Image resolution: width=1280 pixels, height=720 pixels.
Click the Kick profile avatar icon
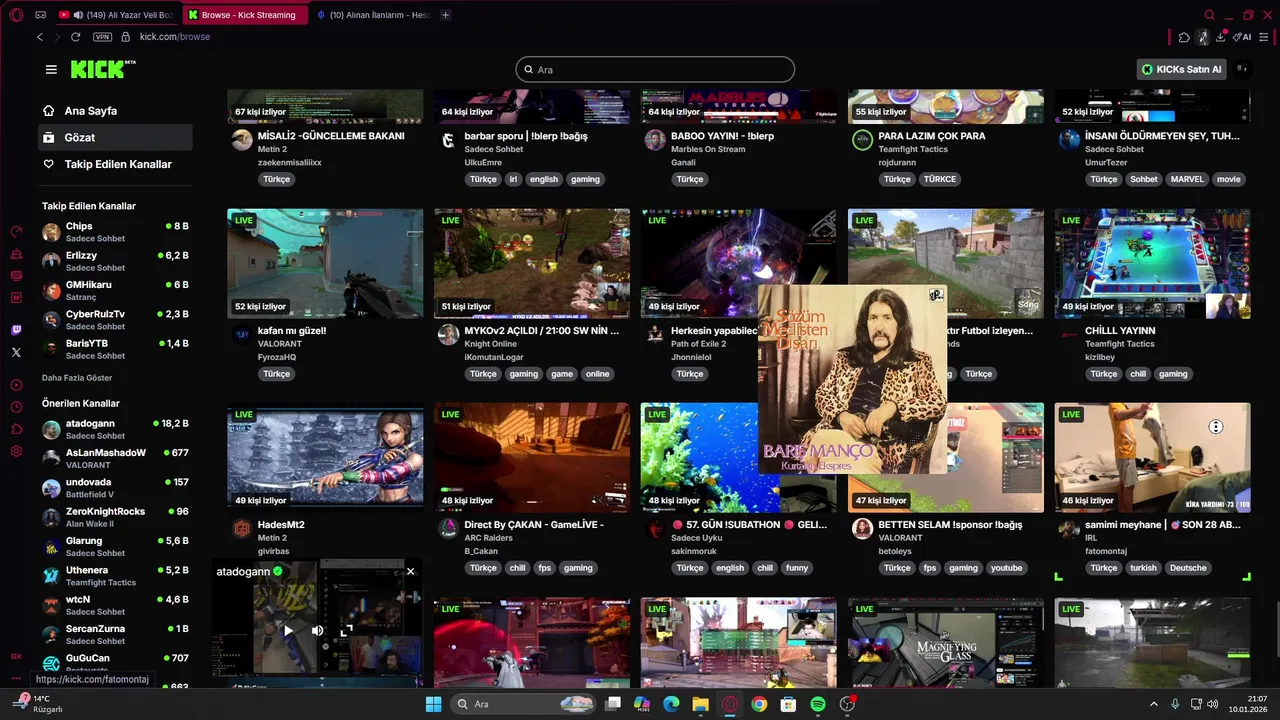click(1242, 69)
